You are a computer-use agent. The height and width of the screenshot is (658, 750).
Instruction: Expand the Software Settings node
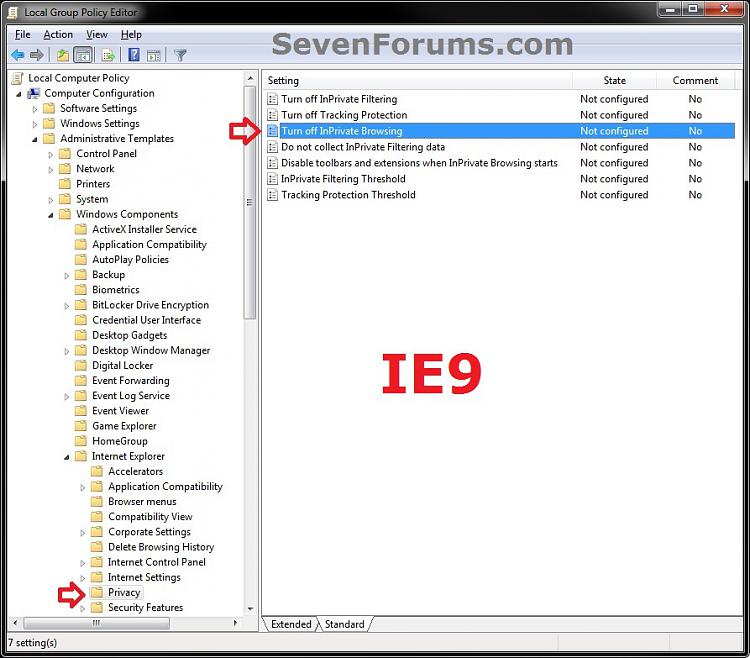pyautogui.click(x=34, y=109)
